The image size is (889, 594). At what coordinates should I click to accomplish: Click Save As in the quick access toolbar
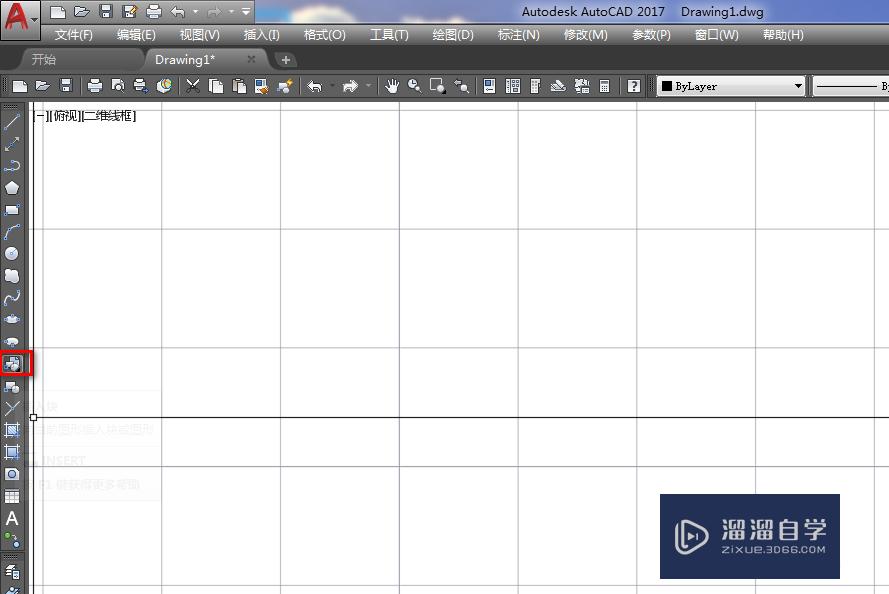pyautogui.click(x=130, y=11)
